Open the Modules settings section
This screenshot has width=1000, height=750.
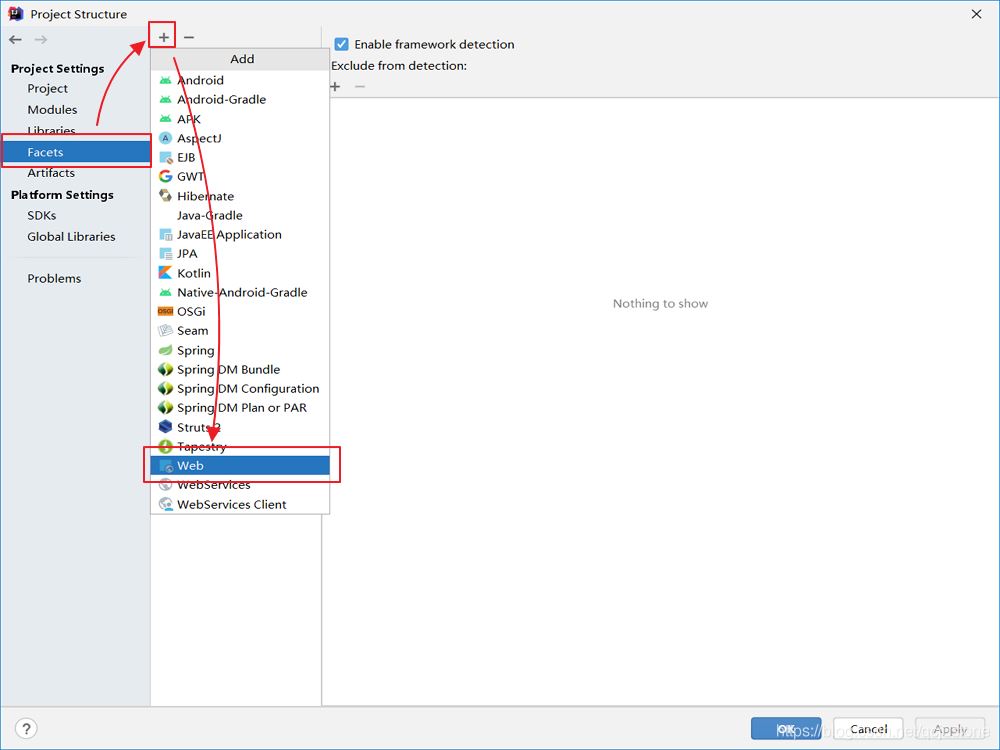coord(52,110)
